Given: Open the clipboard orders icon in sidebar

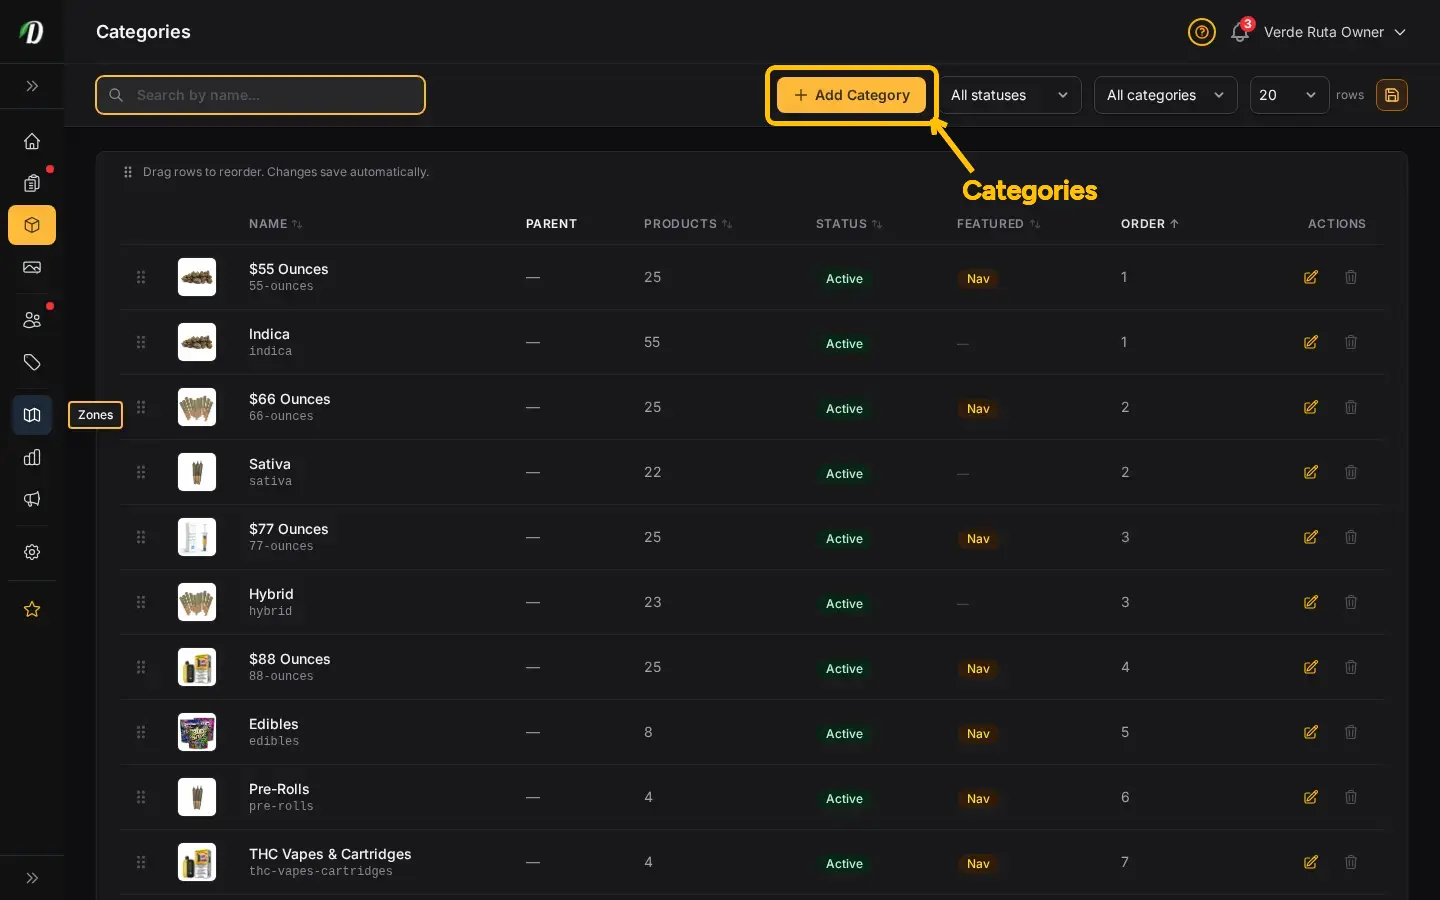Looking at the screenshot, I should point(32,183).
